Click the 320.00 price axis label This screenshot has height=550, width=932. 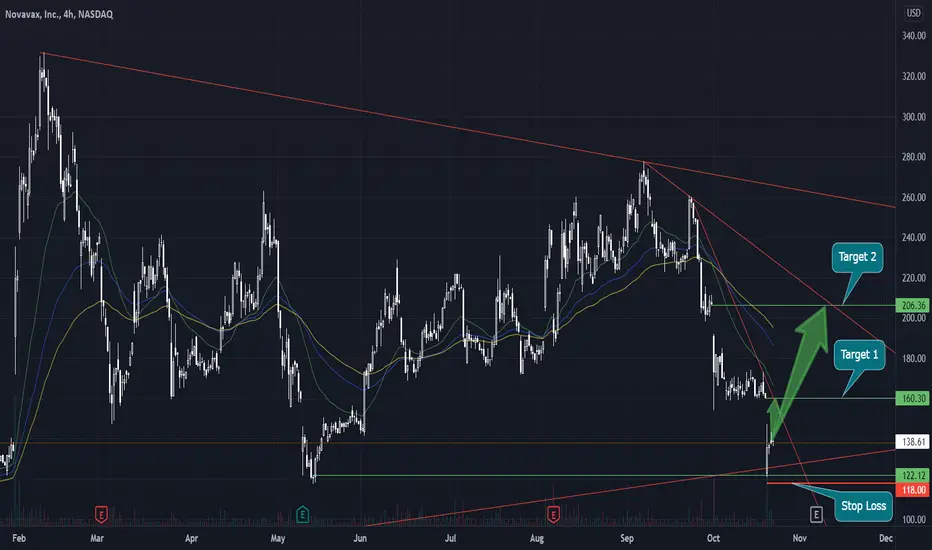coord(914,76)
